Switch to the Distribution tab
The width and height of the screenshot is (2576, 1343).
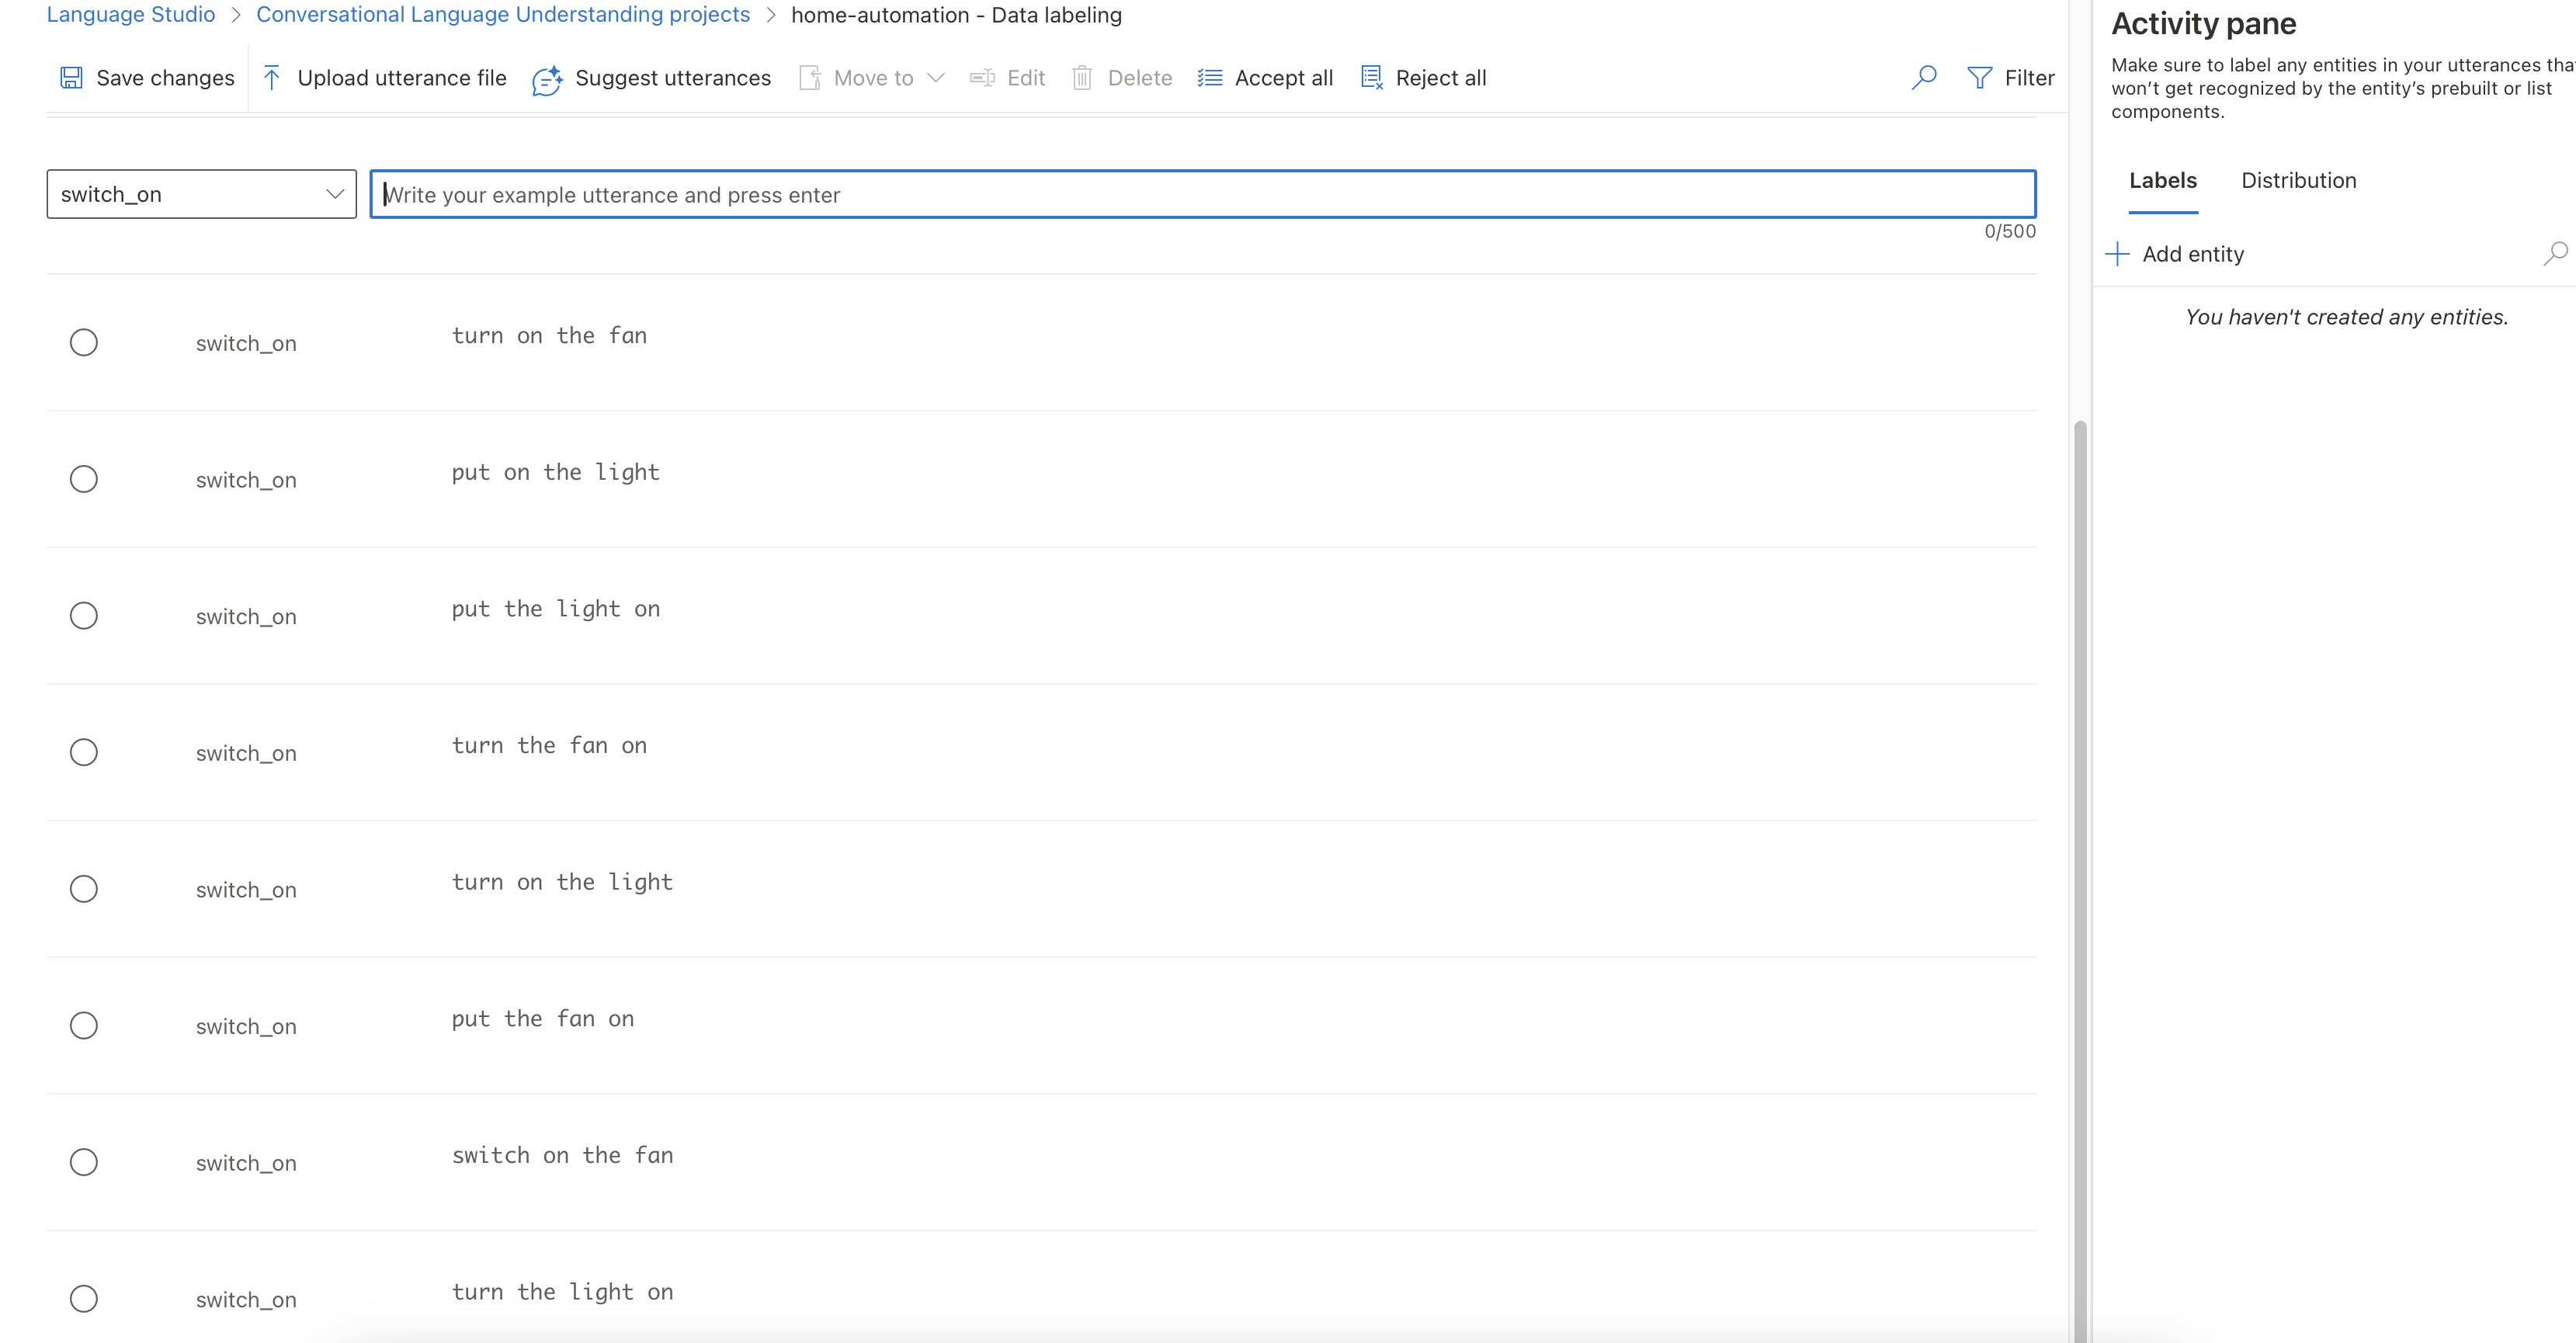pos(2298,181)
